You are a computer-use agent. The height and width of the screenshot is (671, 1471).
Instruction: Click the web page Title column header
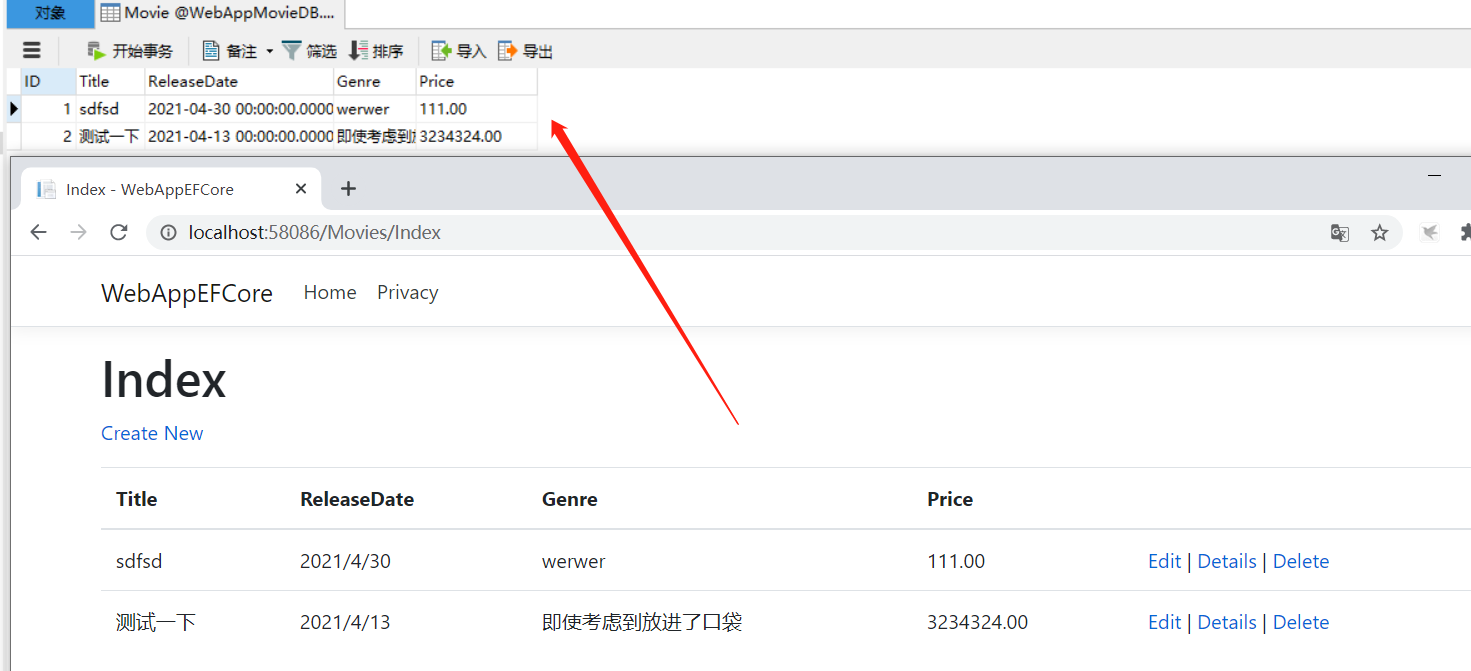click(137, 499)
